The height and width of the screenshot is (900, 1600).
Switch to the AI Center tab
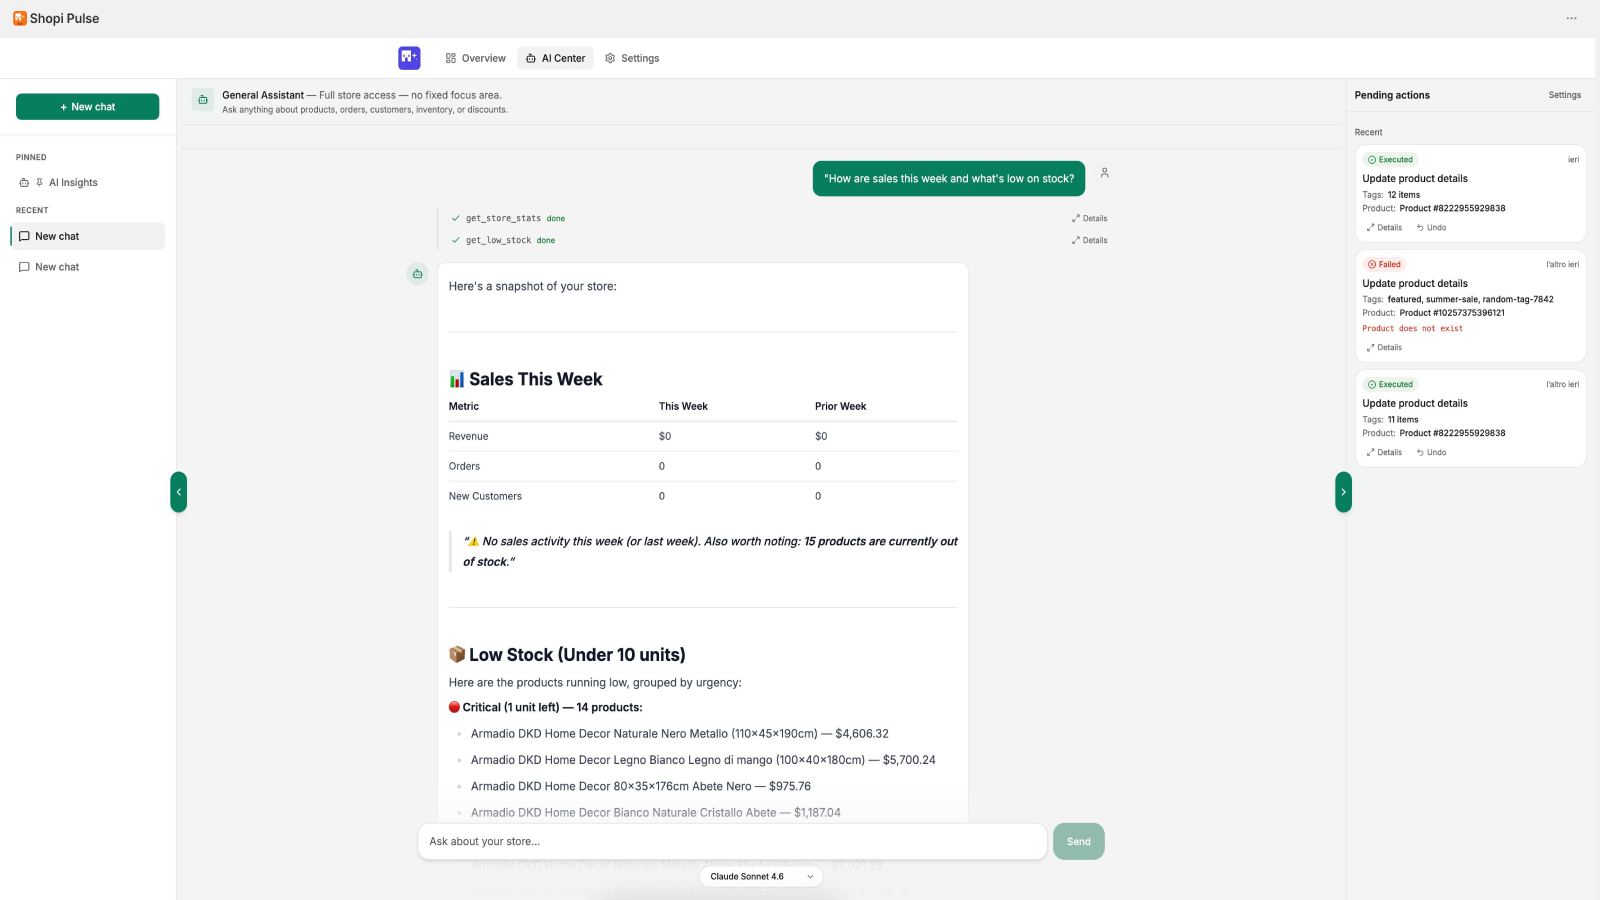pyautogui.click(x=555, y=58)
